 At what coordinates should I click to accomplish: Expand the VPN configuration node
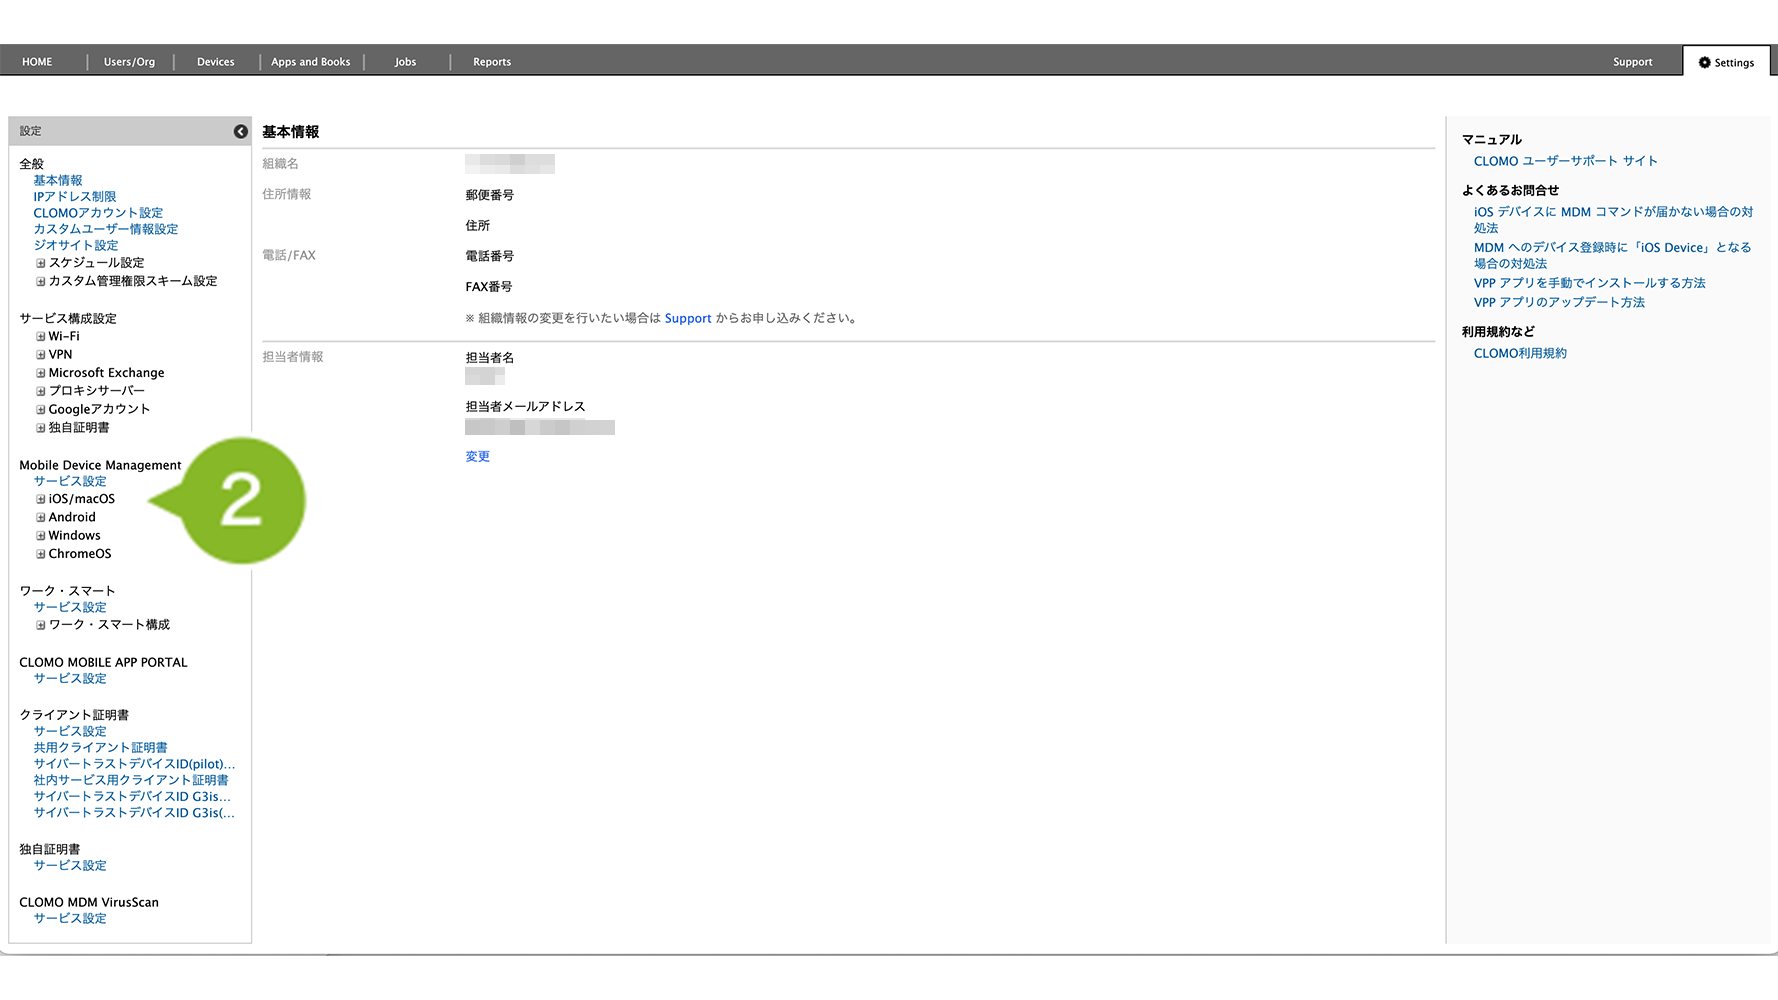[x=41, y=355]
